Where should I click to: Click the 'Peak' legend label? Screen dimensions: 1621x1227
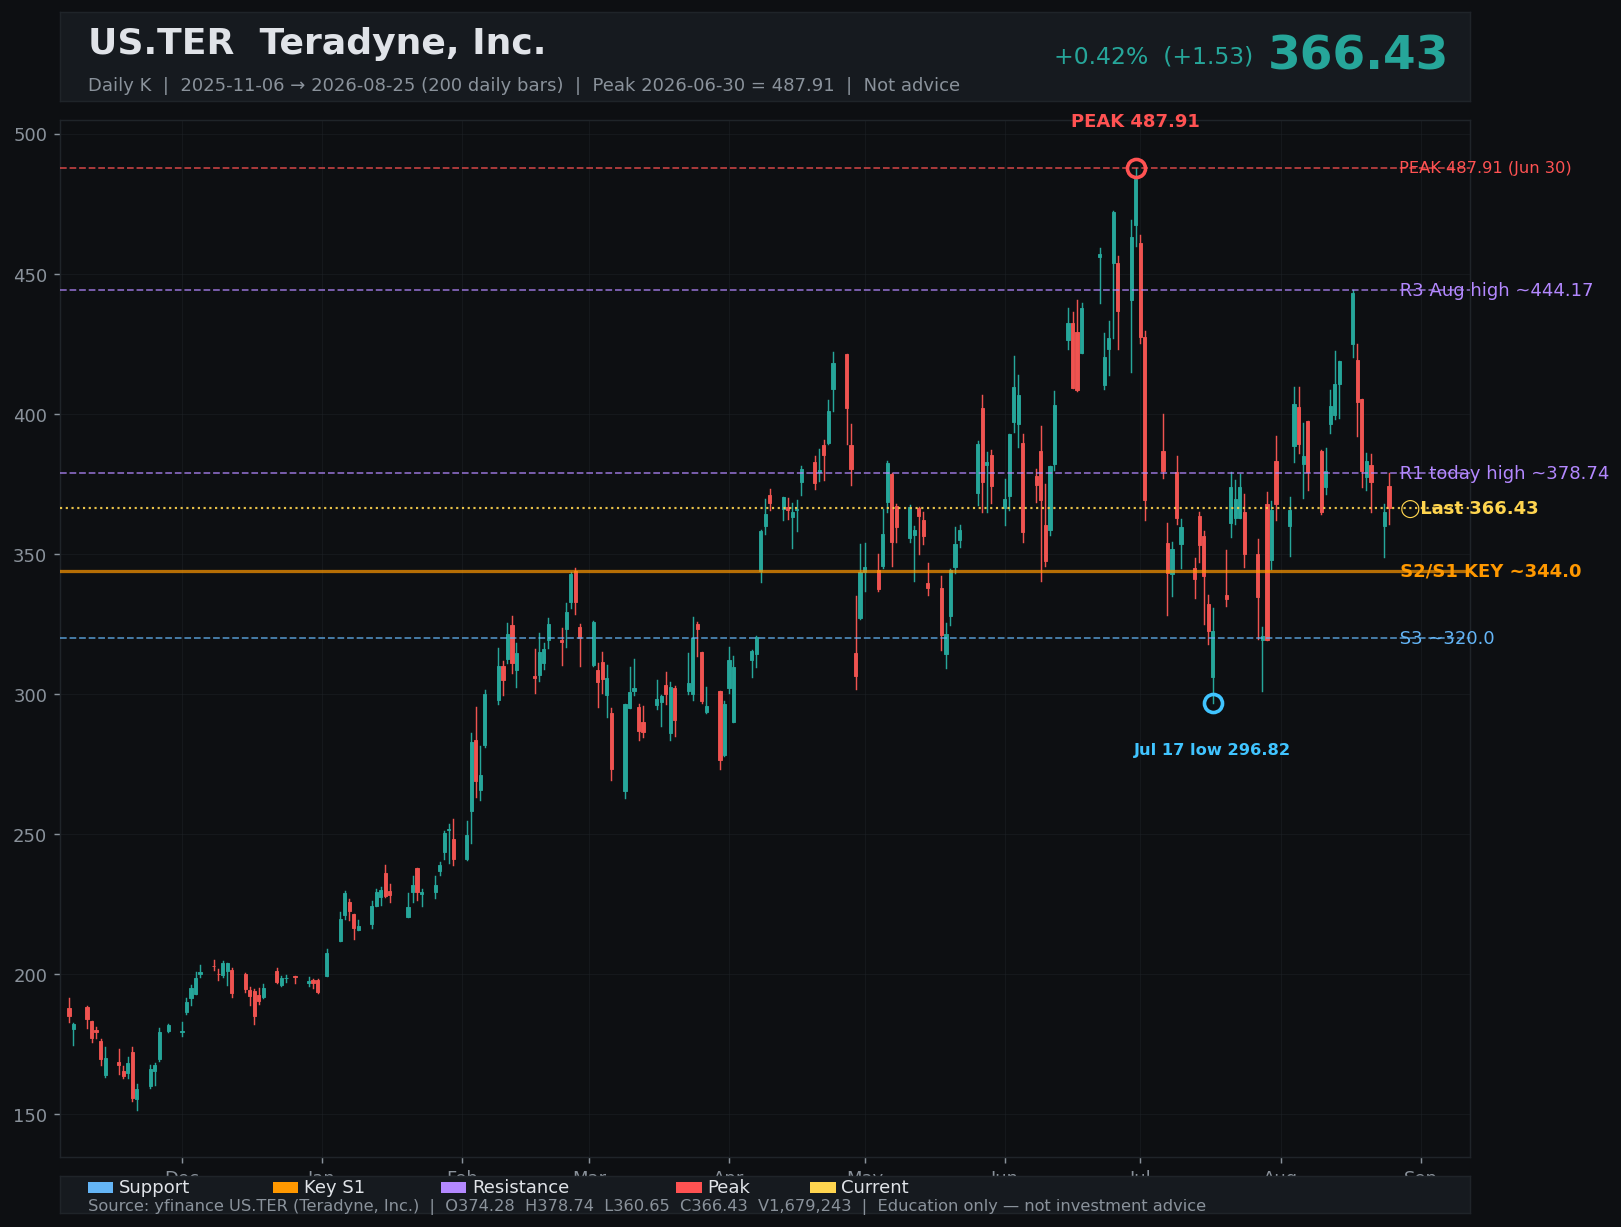click(729, 1187)
